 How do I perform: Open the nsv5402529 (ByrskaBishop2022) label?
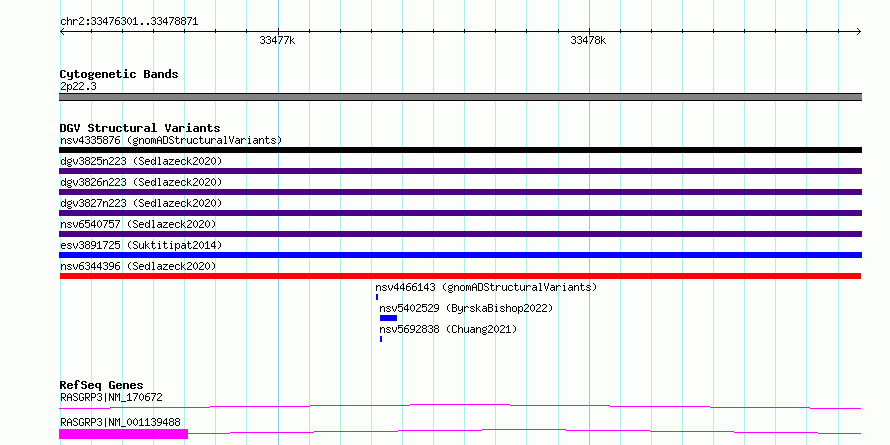(x=466, y=308)
